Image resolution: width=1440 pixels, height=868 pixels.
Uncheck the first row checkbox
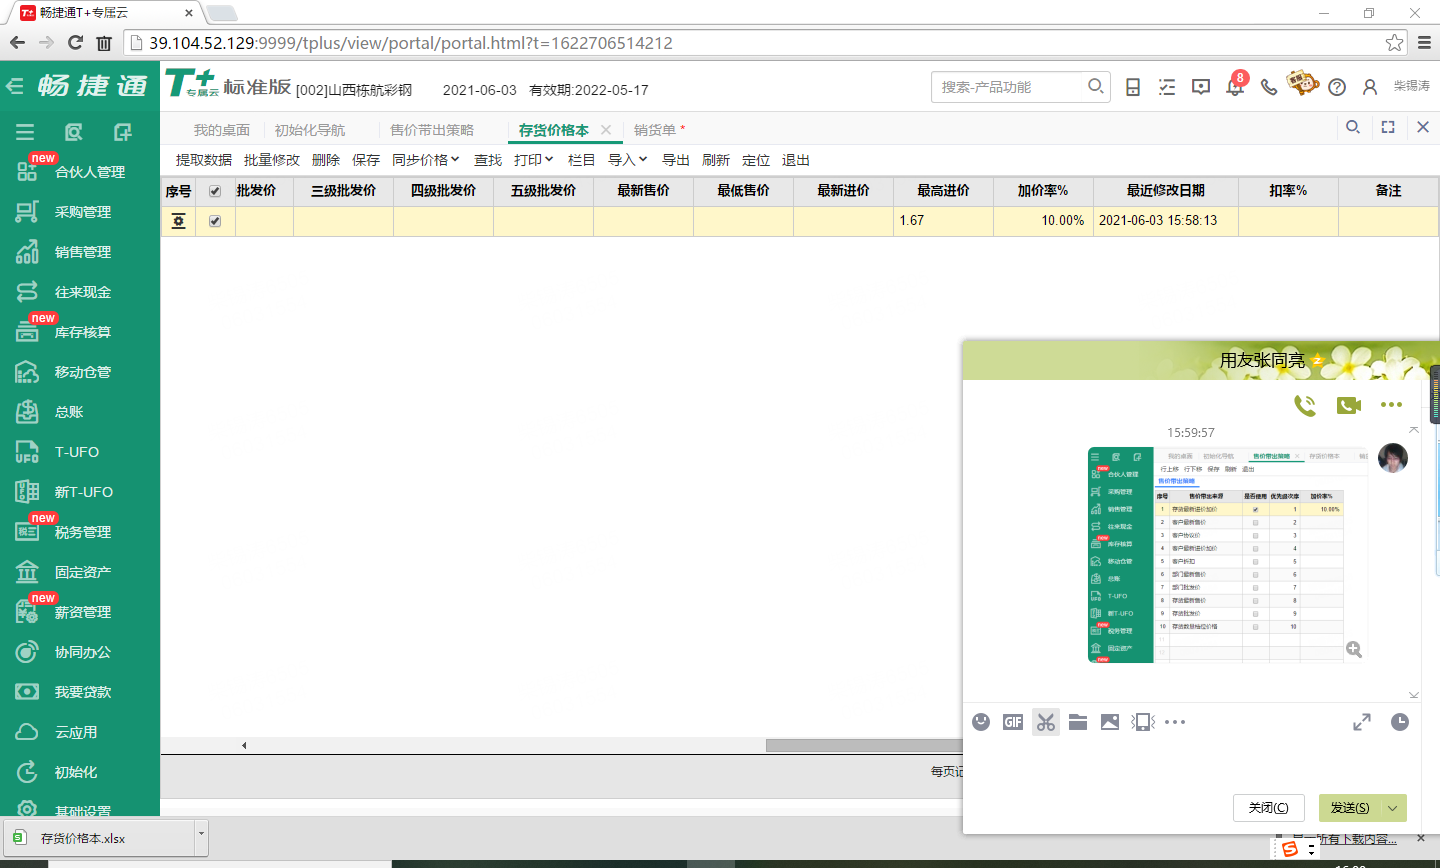coord(214,221)
